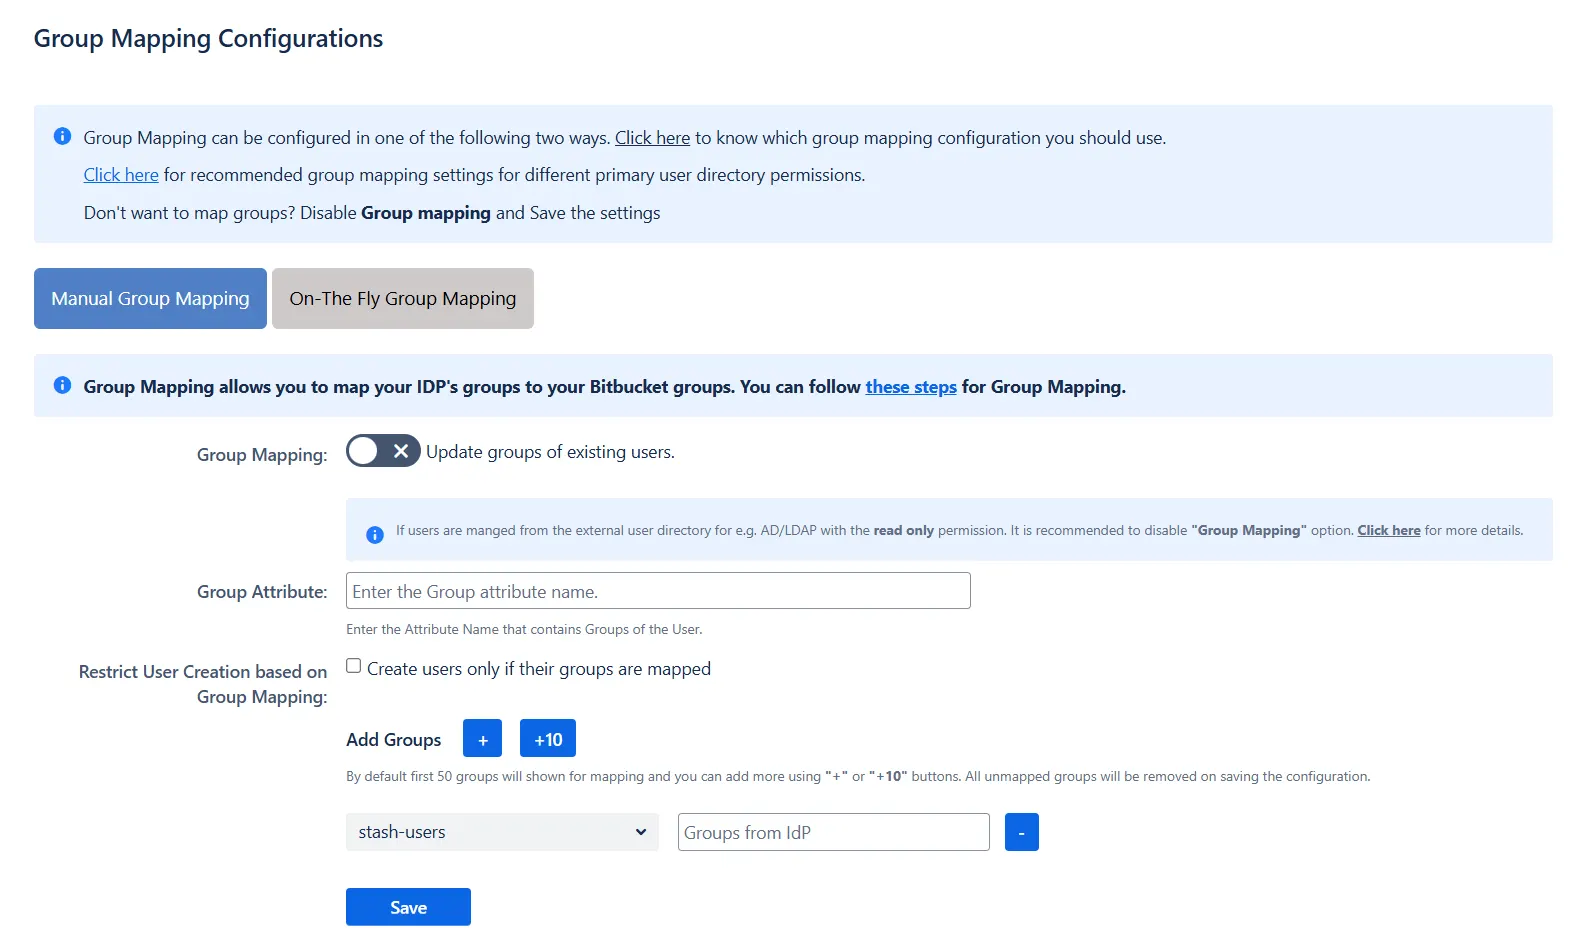Viewport: 1581px width, 950px height.
Task: Focus the Group Attribute name field
Action: (658, 591)
